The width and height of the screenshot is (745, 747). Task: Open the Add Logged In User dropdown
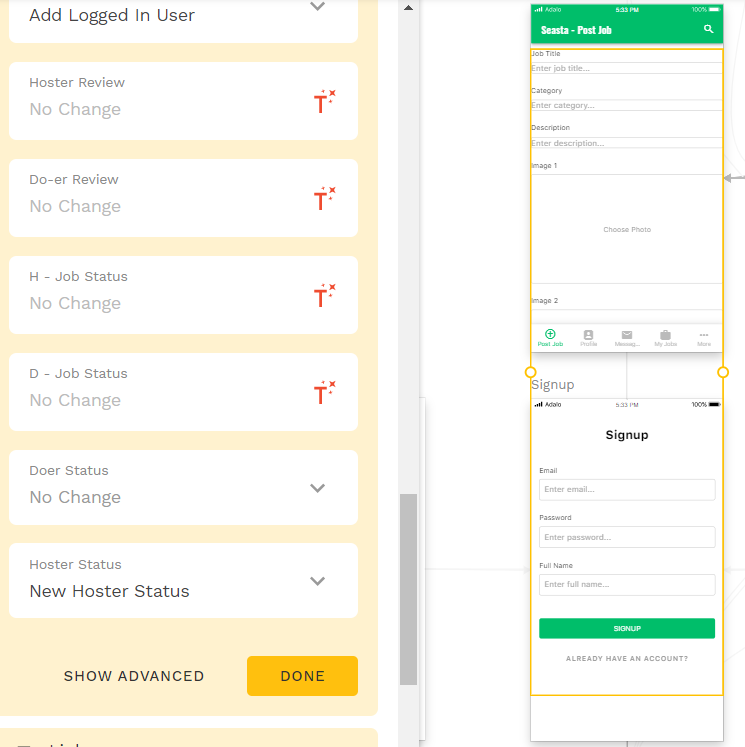coord(317,6)
